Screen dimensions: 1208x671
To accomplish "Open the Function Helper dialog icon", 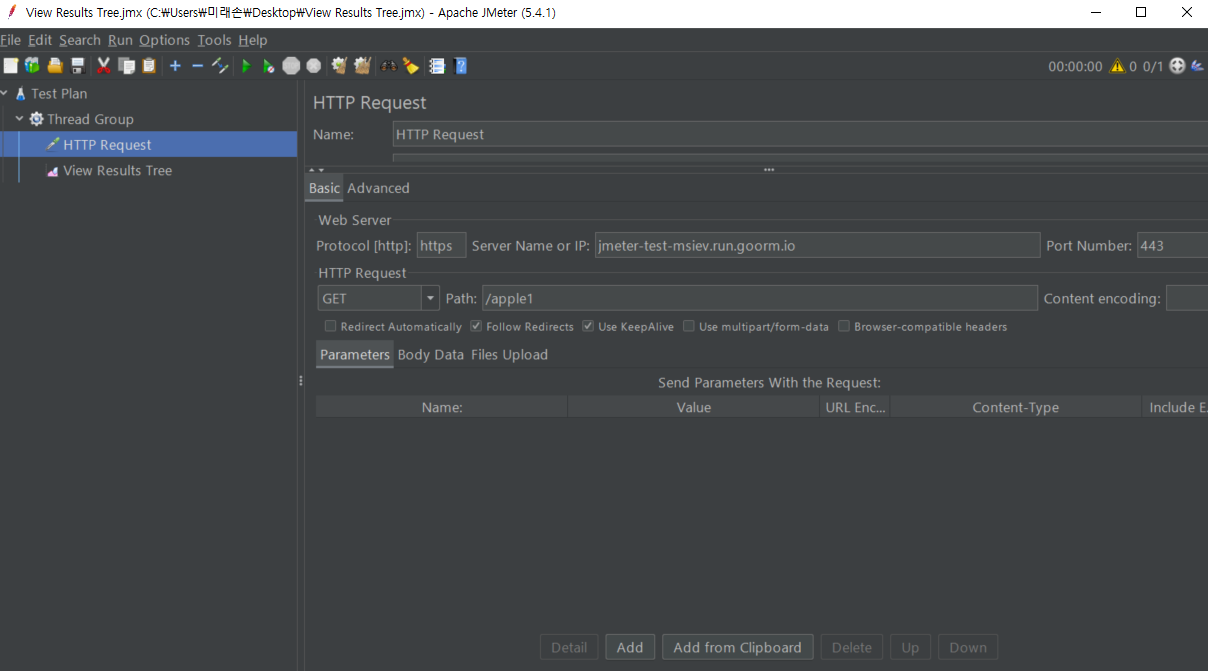I will (437, 66).
